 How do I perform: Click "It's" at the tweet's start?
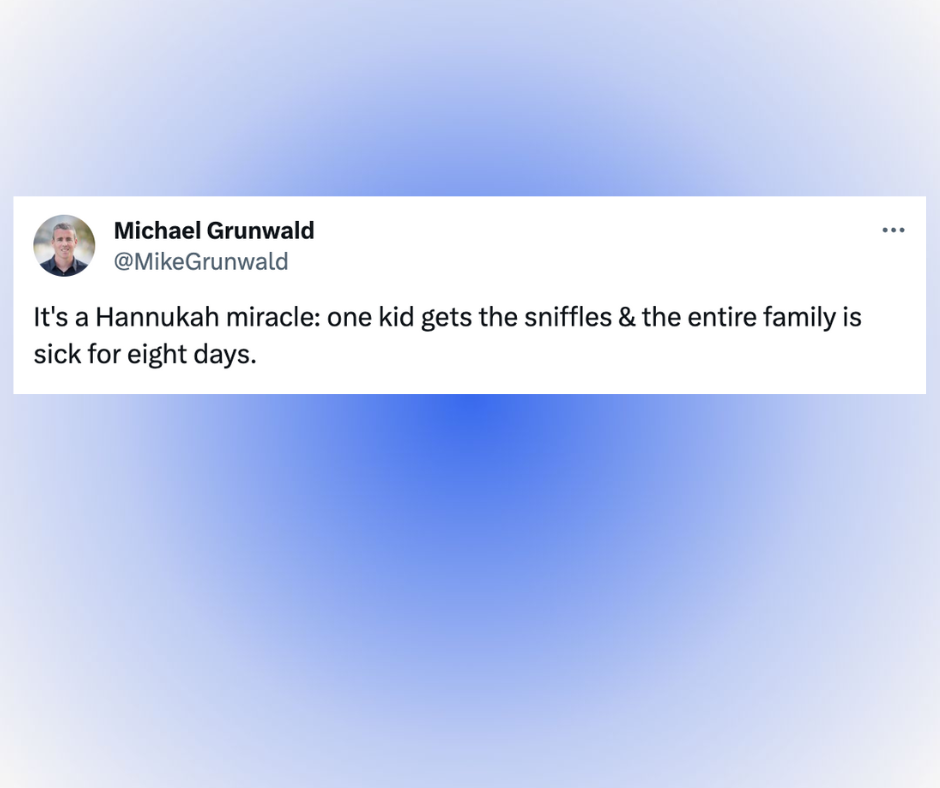point(50,319)
